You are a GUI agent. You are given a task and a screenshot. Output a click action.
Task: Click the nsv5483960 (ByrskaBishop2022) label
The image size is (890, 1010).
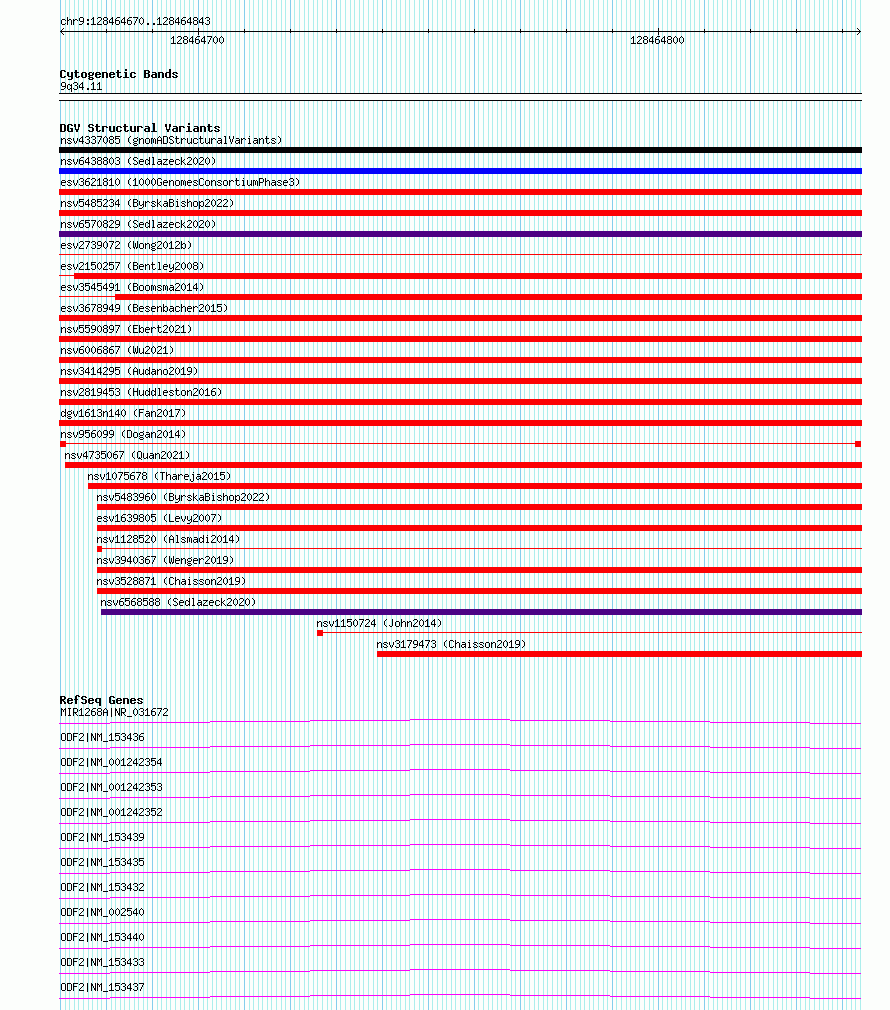[183, 497]
